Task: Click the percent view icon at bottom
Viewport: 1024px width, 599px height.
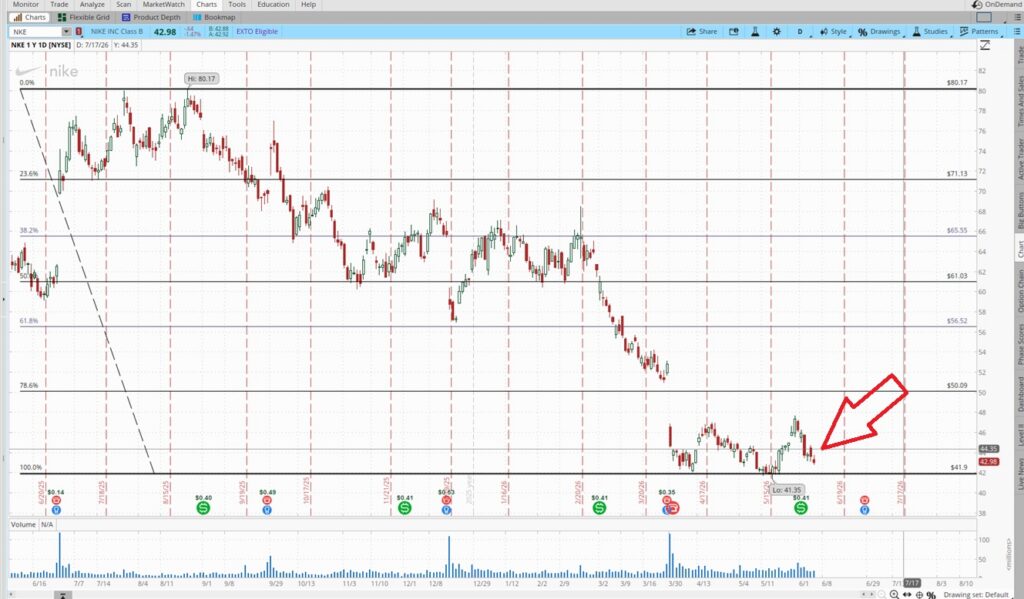Action: tap(931, 594)
